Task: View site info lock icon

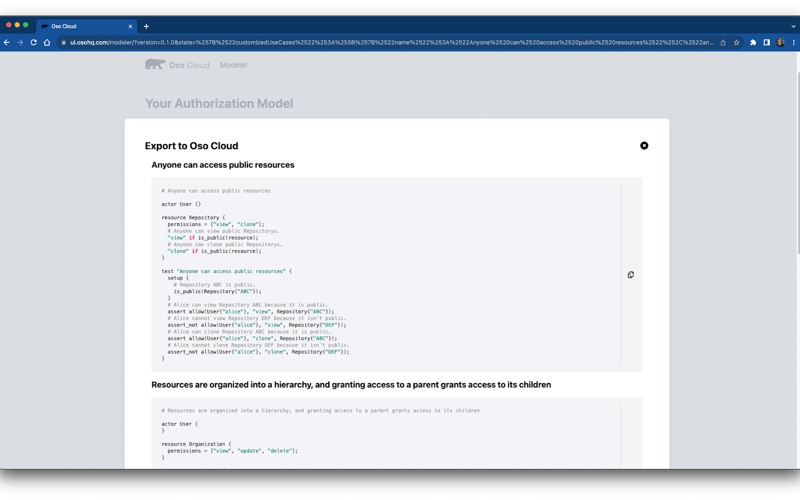Action: 63,42
